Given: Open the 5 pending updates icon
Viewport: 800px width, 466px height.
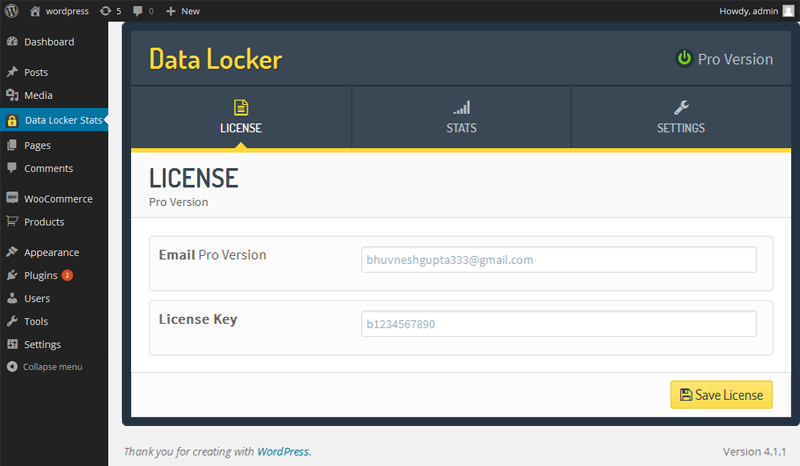Looking at the screenshot, I should [111, 11].
